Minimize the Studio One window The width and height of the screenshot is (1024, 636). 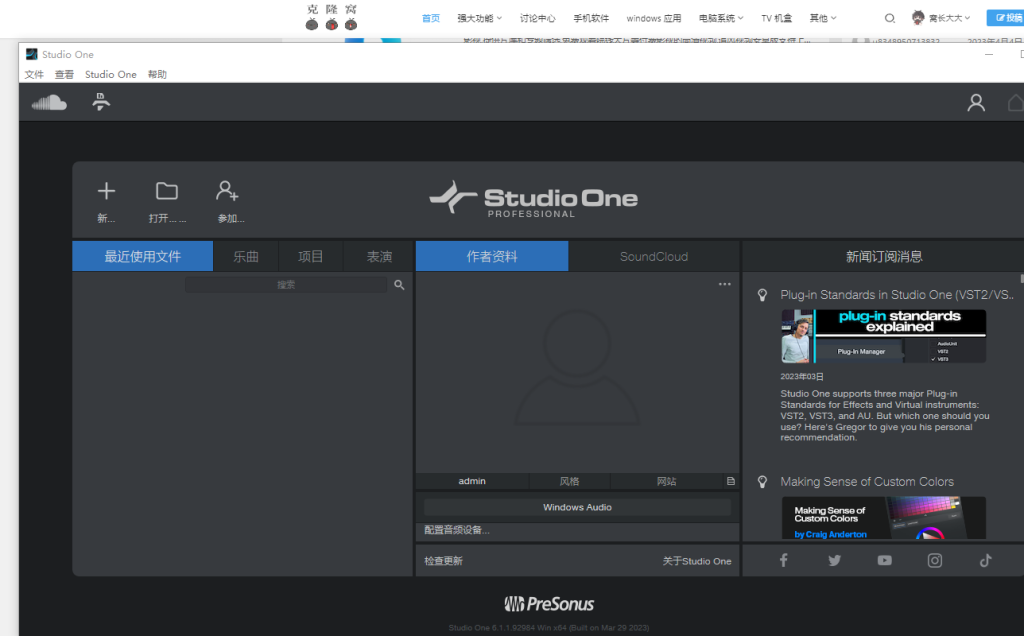tap(989, 54)
